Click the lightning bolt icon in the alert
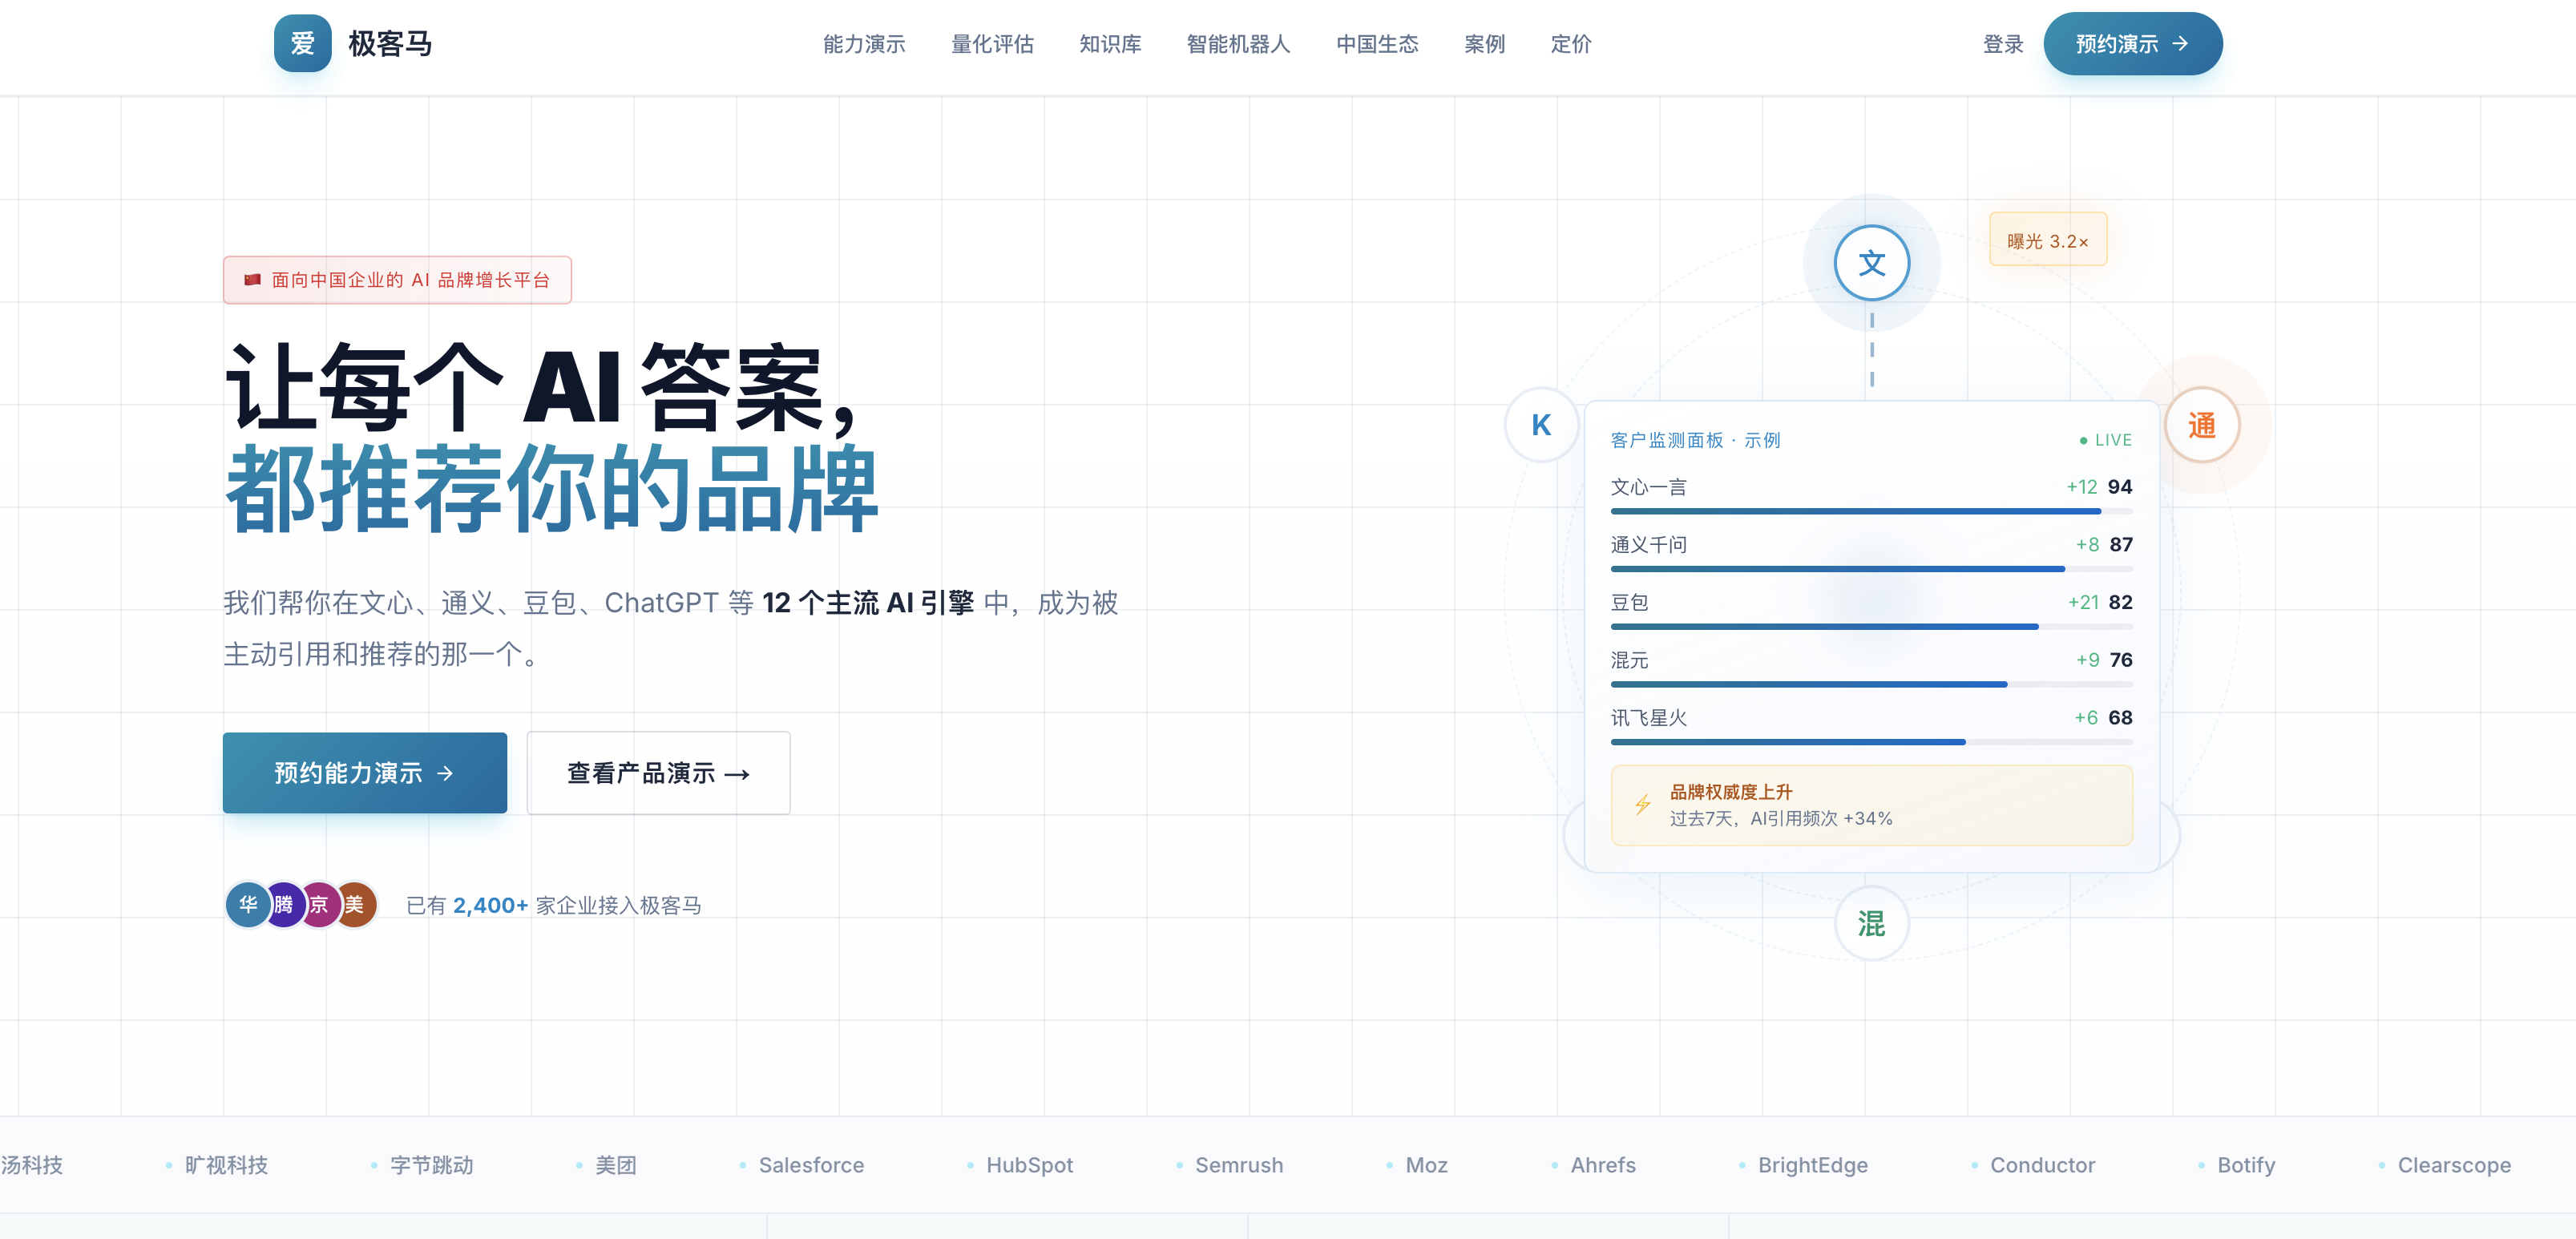 pos(1642,804)
